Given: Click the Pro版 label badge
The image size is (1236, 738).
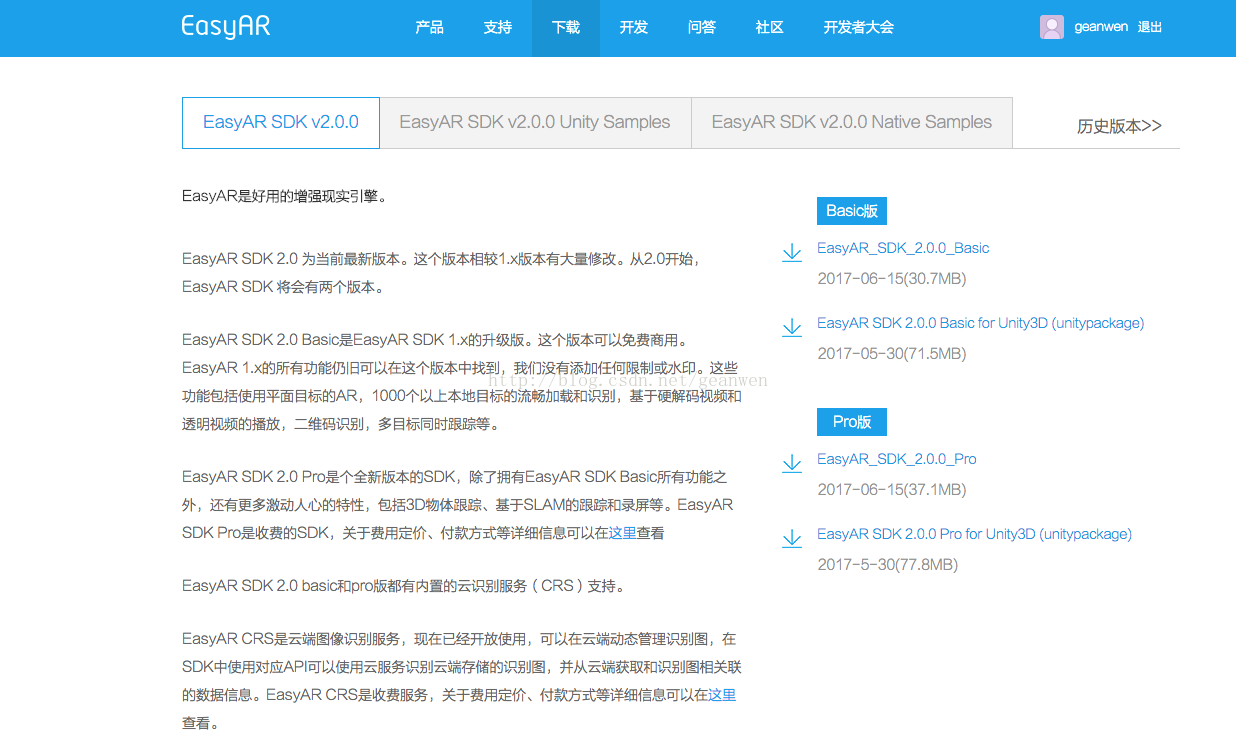Looking at the screenshot, I should click(852, 422).
